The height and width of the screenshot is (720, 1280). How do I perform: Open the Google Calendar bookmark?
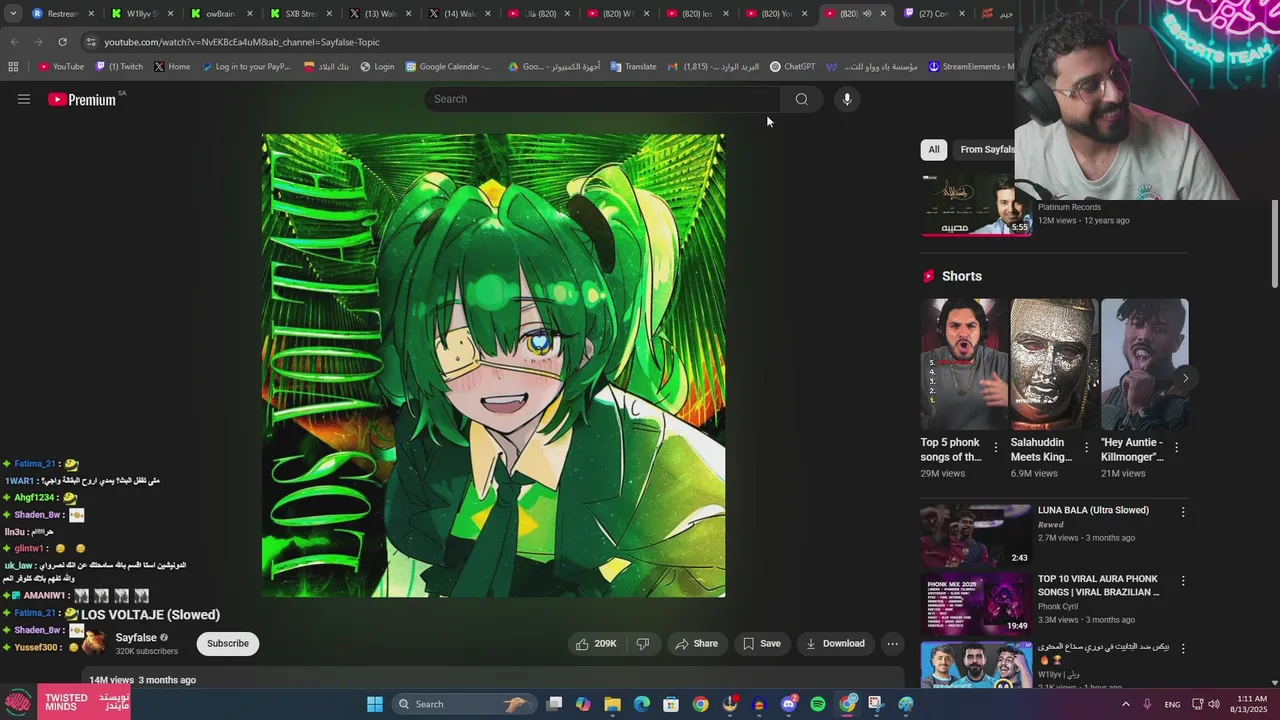point(448,67)
